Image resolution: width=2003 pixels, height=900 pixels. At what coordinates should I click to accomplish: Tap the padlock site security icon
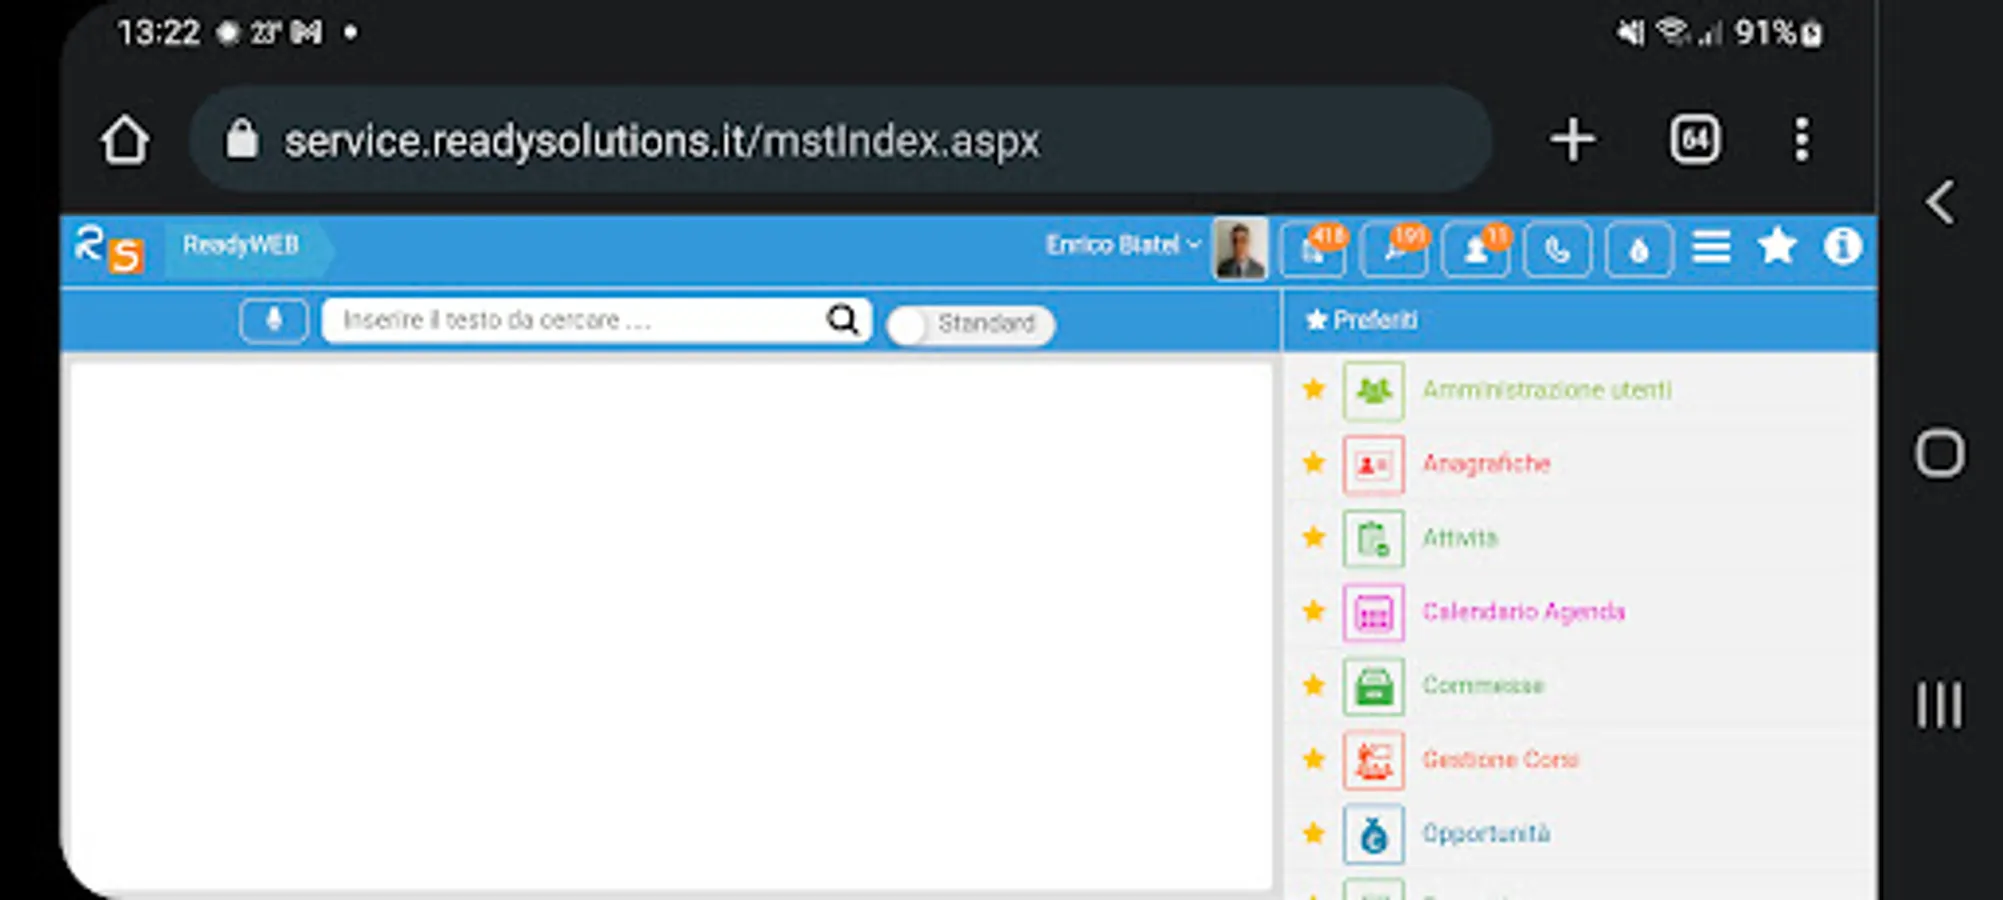(x=241, y=139)
